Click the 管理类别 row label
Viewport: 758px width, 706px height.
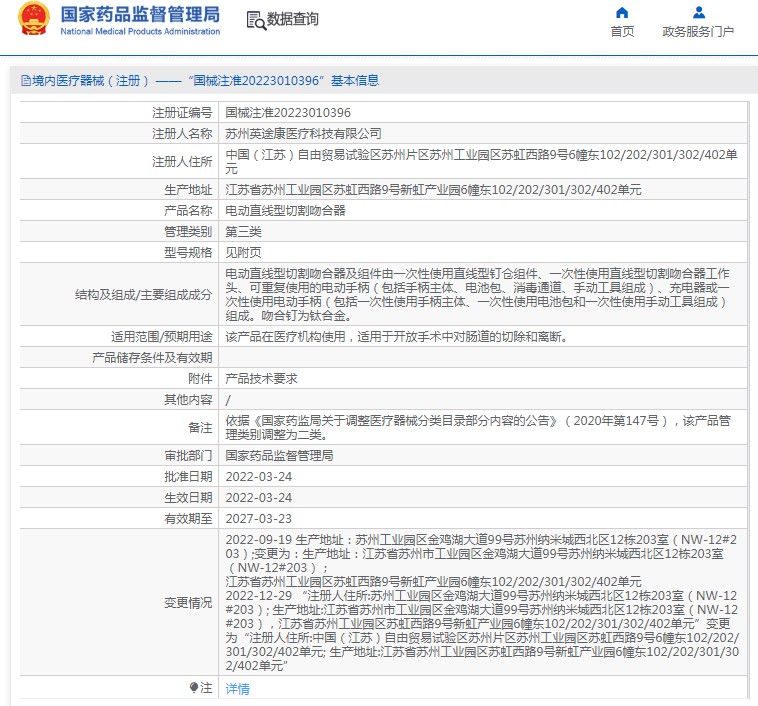[x=188, y=232]
